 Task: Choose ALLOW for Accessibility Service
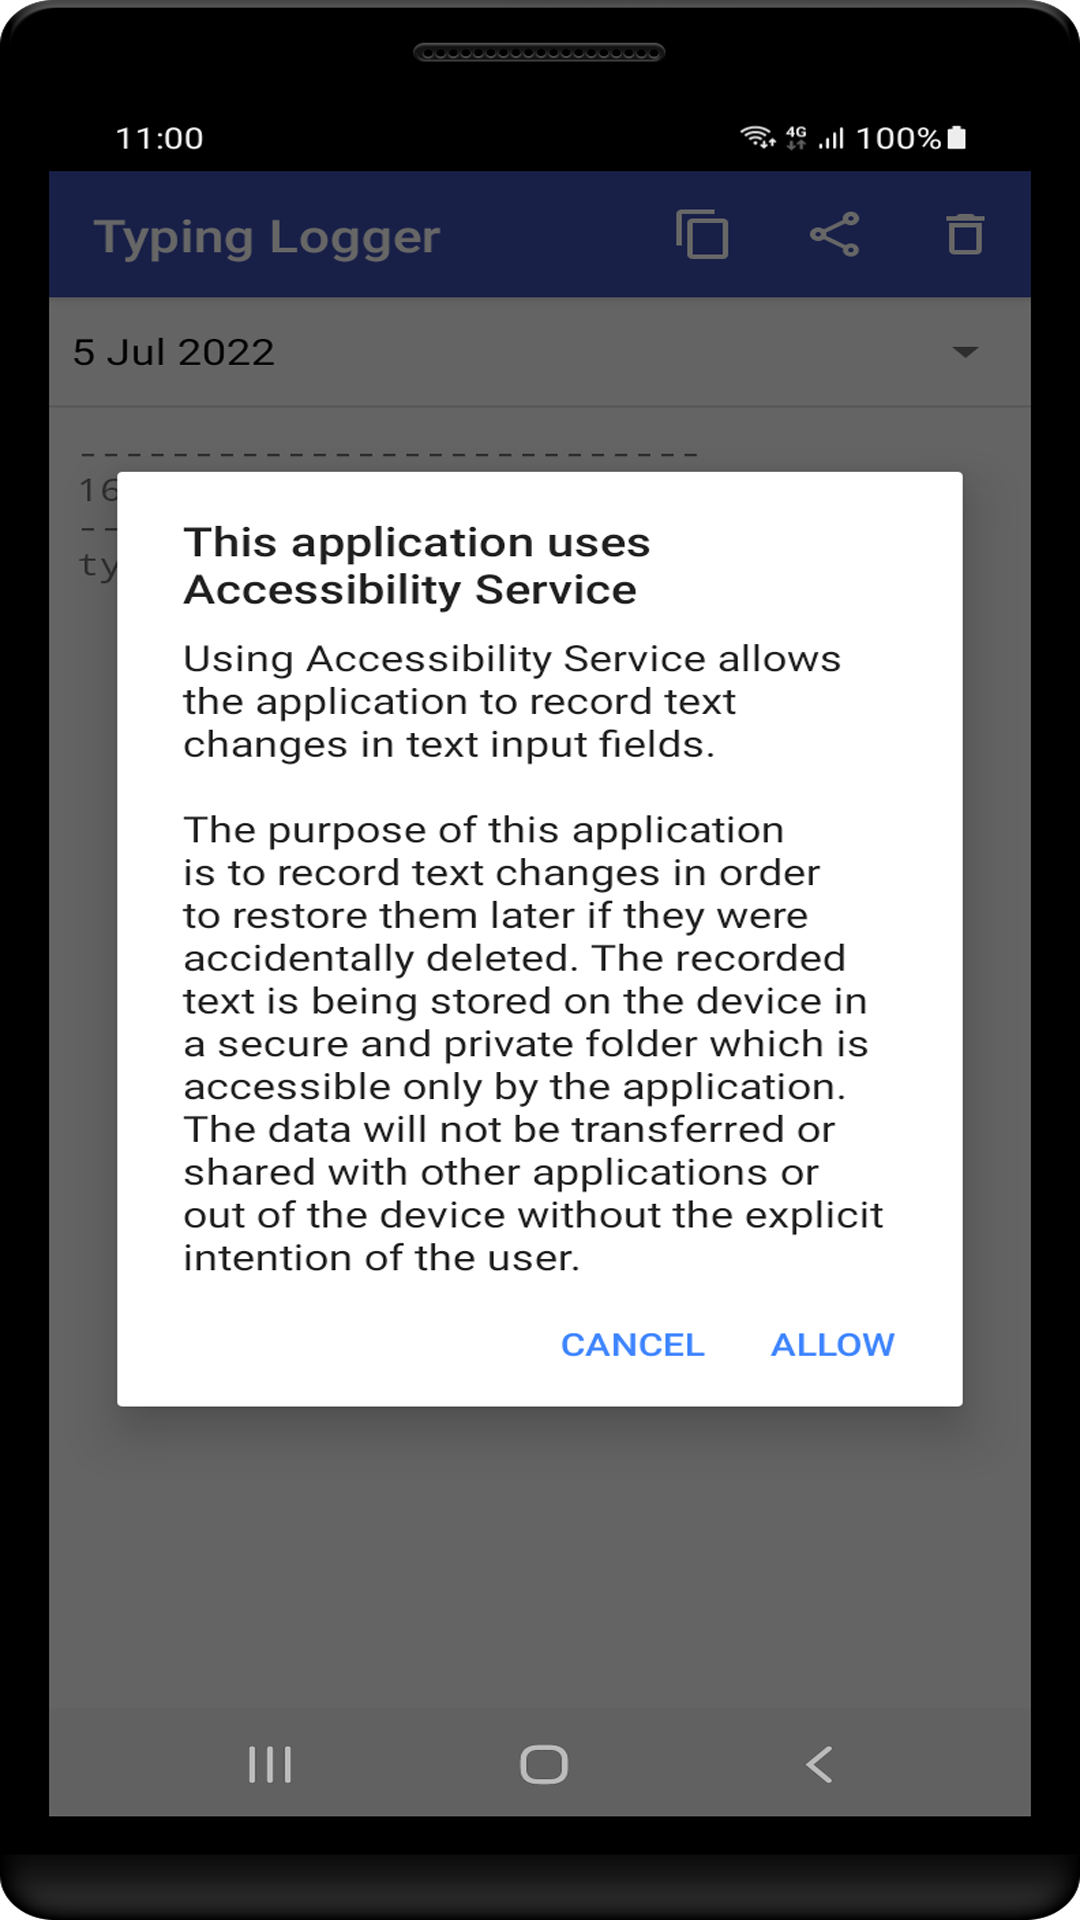tap(833, 1345)
